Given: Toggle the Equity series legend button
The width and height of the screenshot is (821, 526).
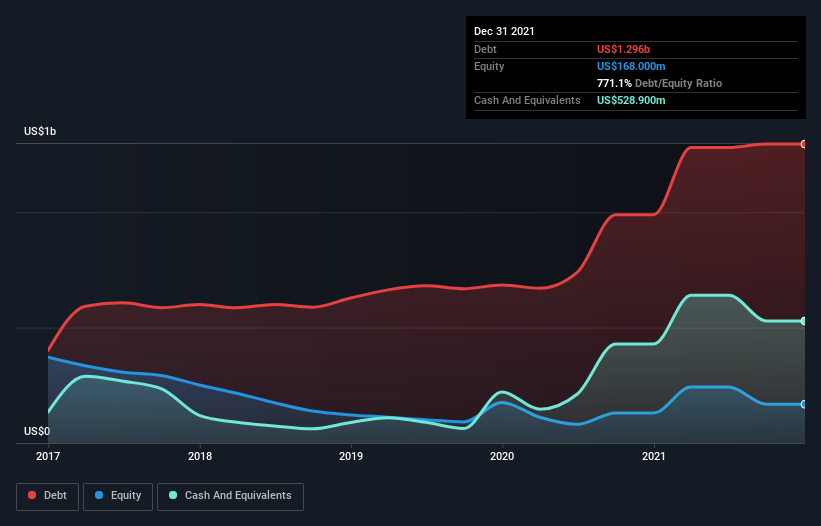Looking at the screenshot, I should tap(118, 496).
